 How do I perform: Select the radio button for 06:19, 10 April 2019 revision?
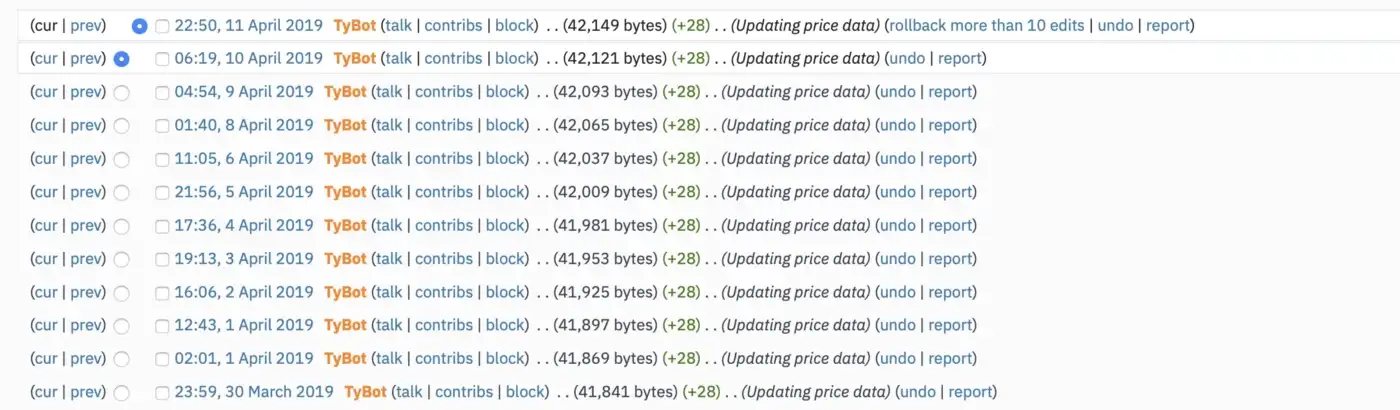pos(122,59)
